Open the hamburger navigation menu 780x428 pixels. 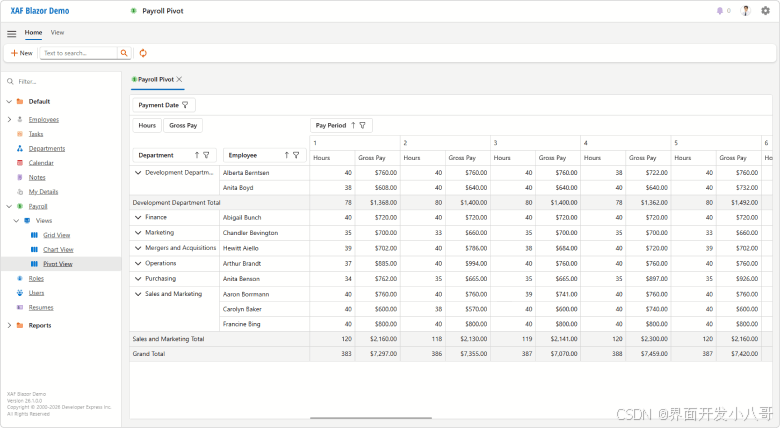click(11, 34)
